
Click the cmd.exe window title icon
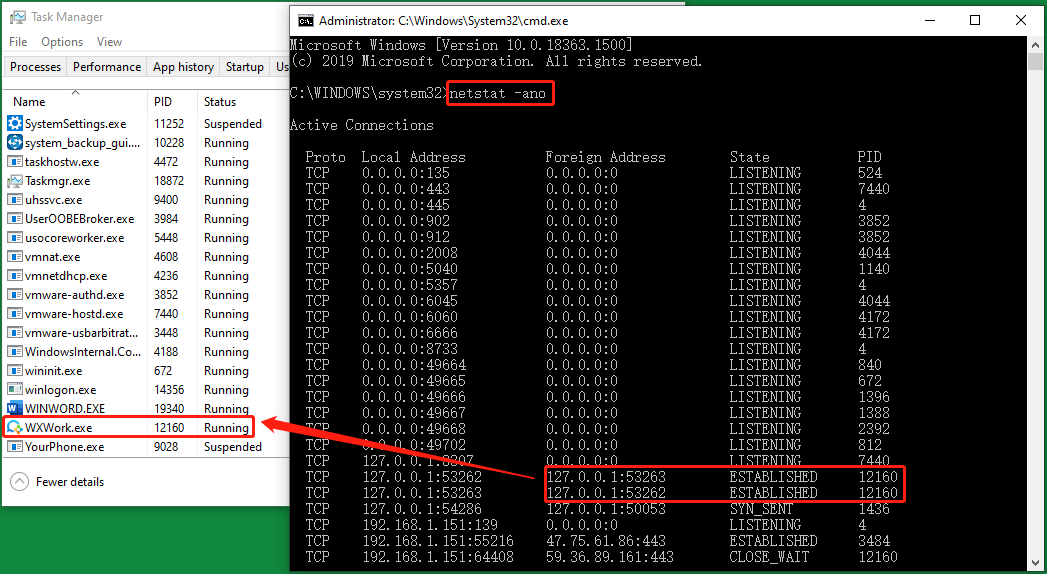(305, 20)
